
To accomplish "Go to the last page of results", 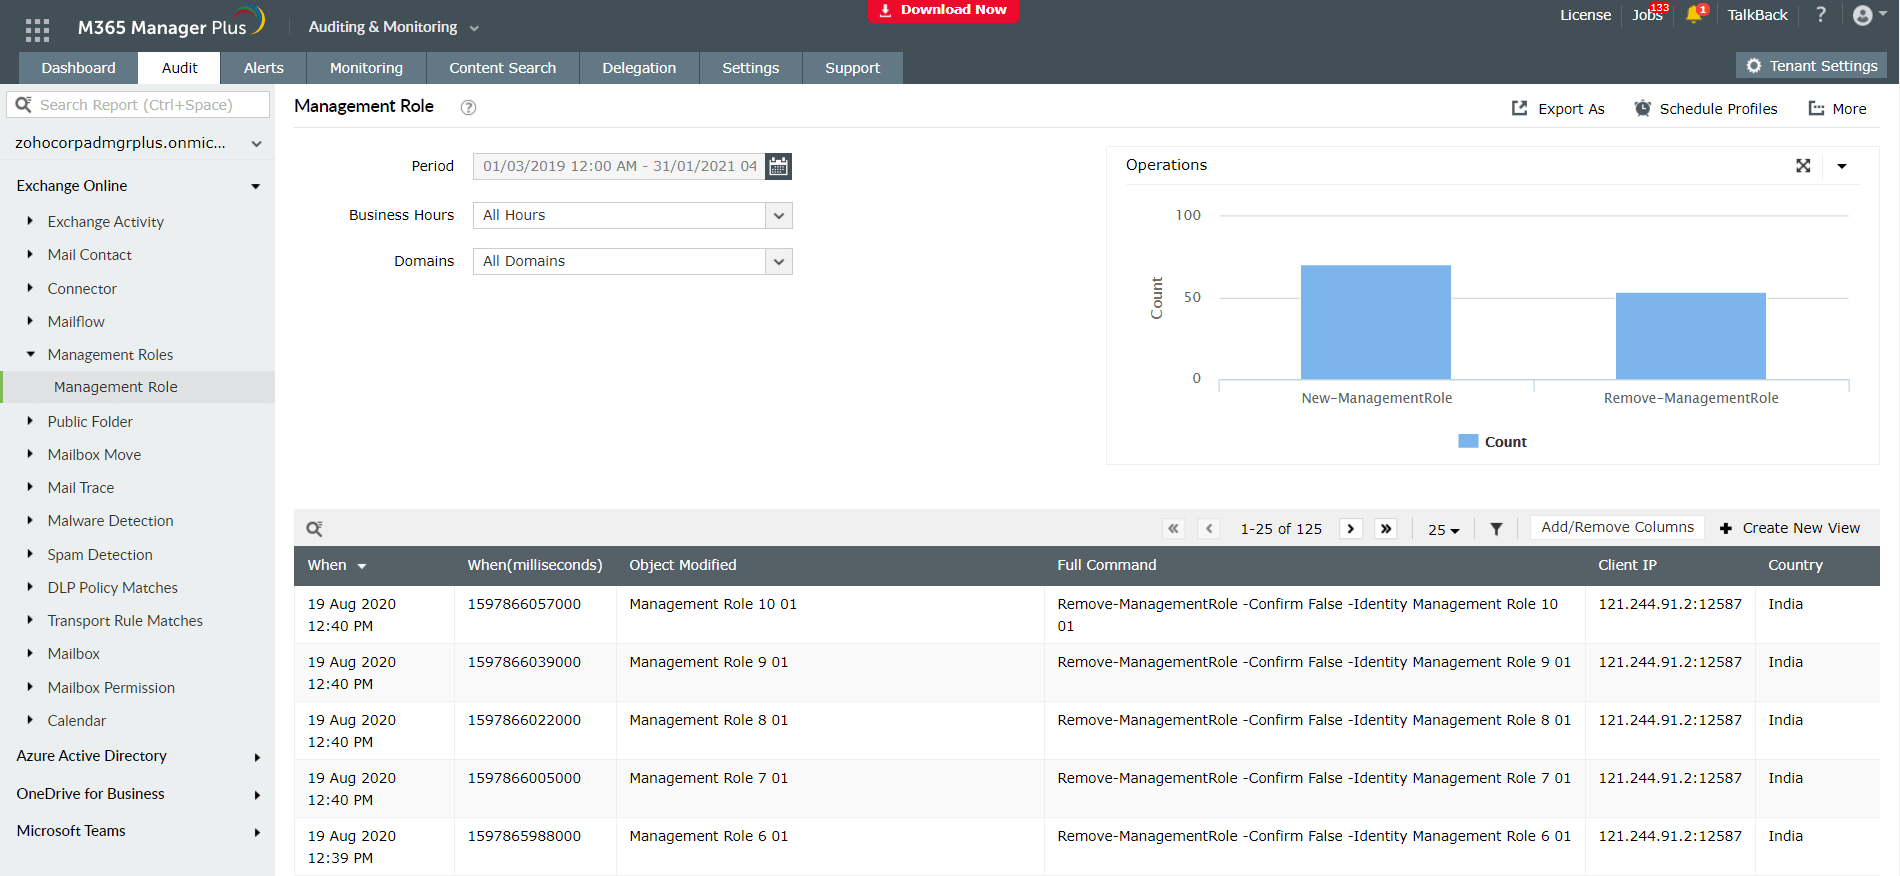I will pos(1386,528).
